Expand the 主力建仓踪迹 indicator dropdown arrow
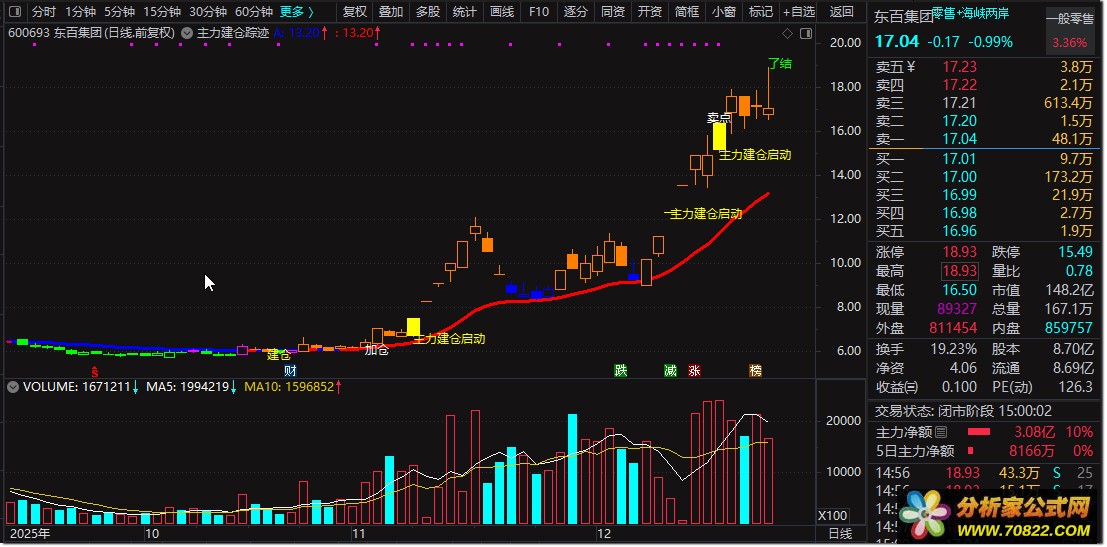The image size is (1107, 547). tap(186, 32)
